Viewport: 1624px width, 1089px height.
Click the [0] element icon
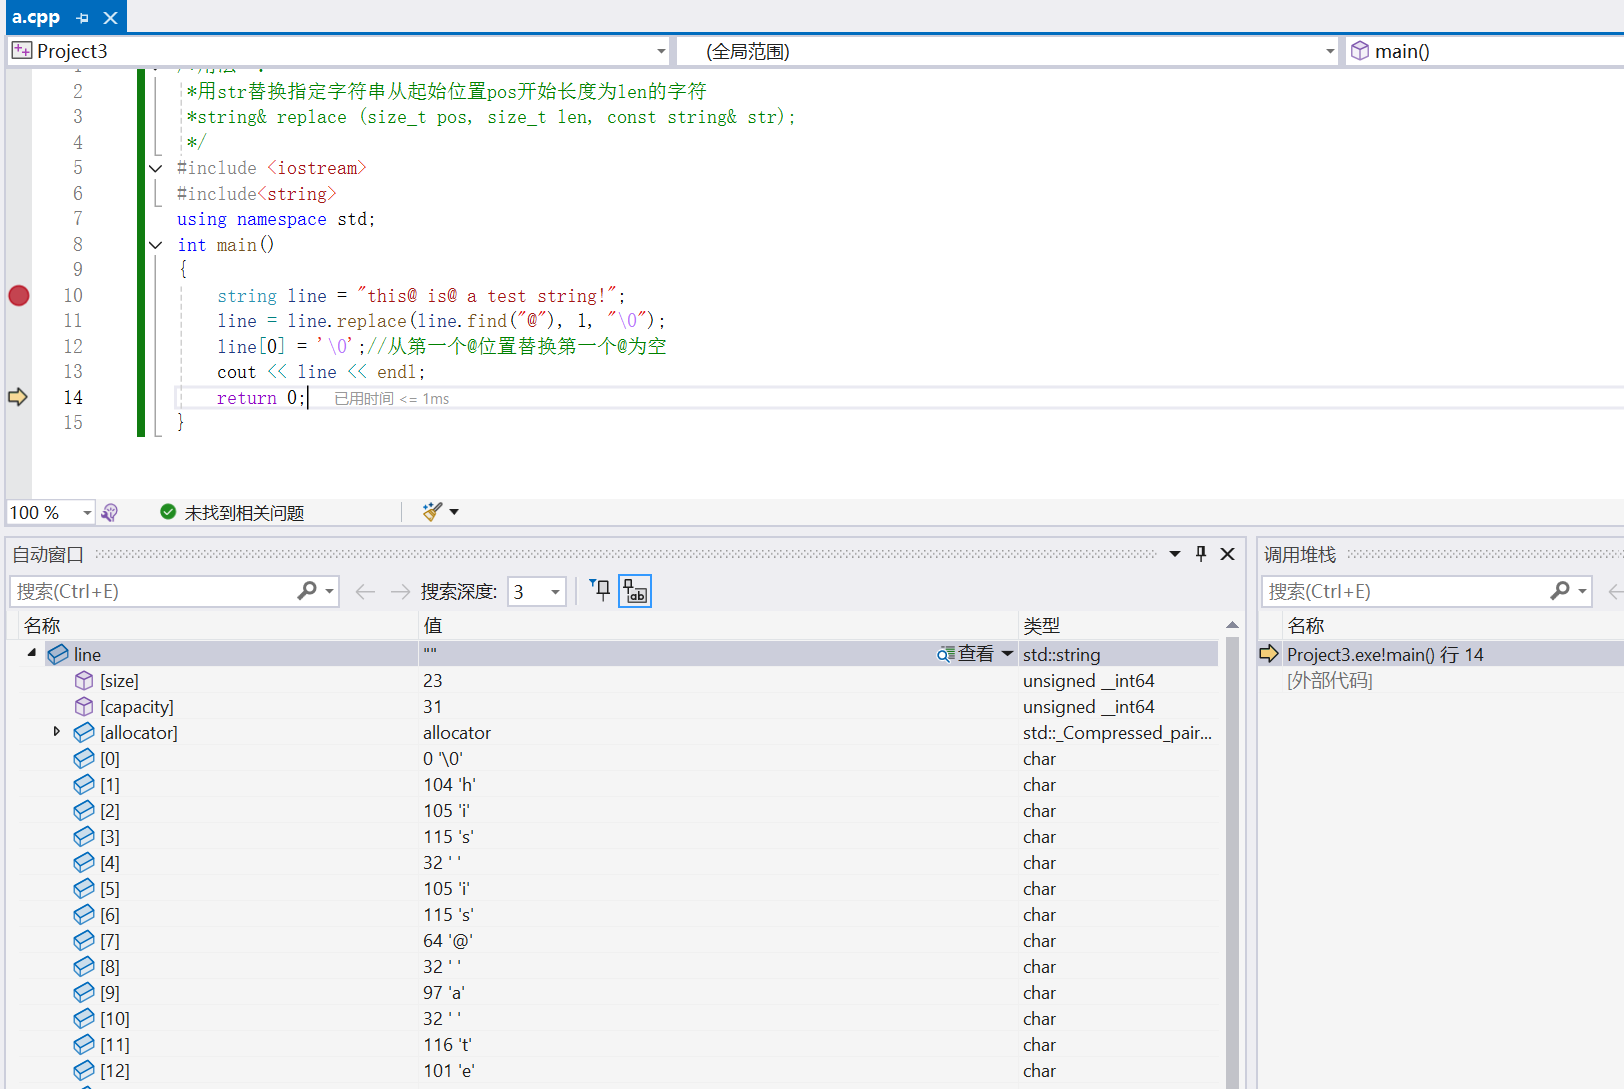click(84, 759)
